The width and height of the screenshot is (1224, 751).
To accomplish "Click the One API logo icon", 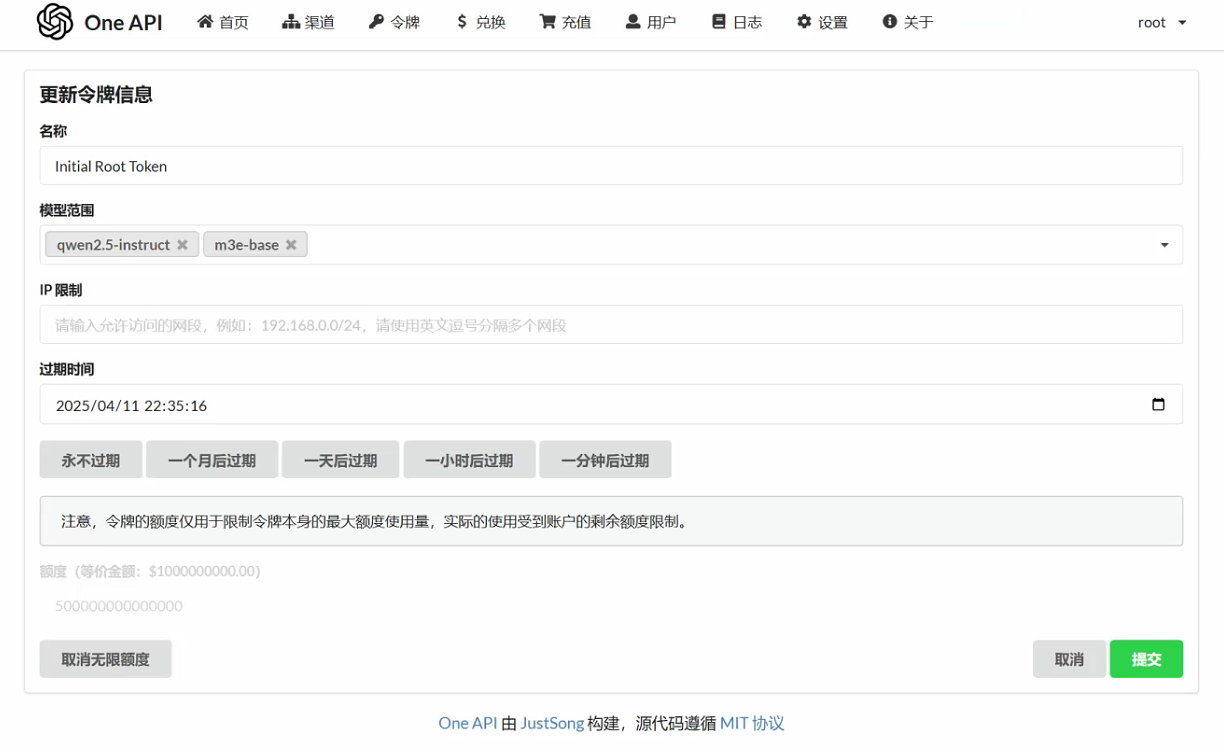I will point(55,22).
